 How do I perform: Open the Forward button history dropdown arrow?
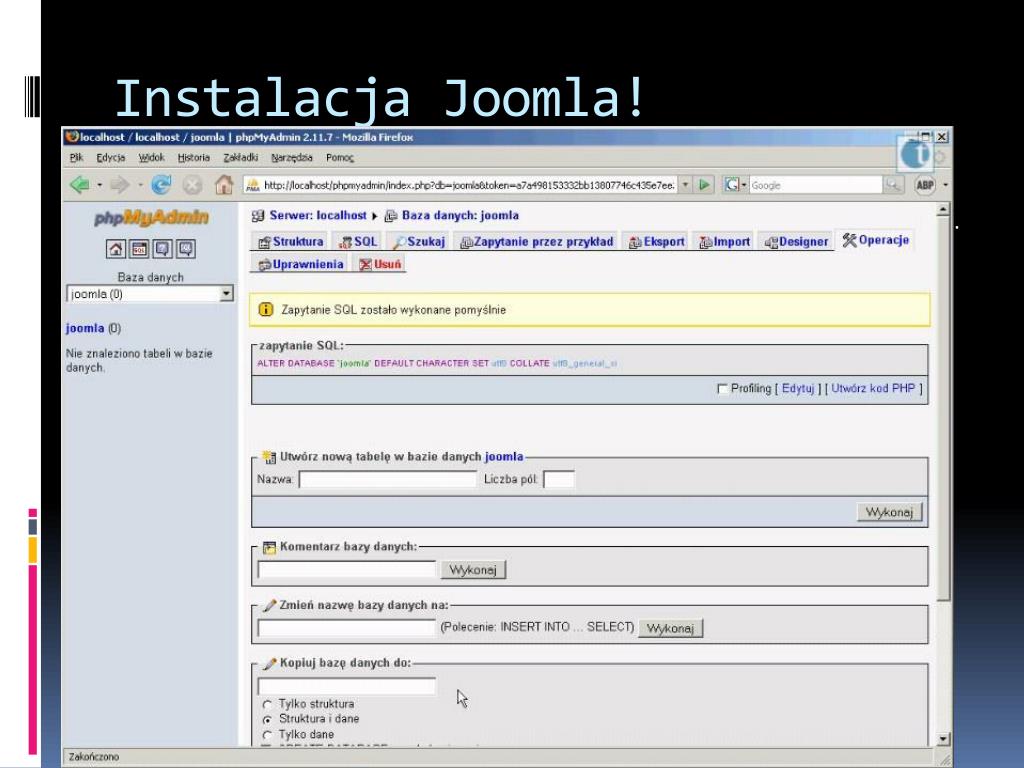(140, 185)
